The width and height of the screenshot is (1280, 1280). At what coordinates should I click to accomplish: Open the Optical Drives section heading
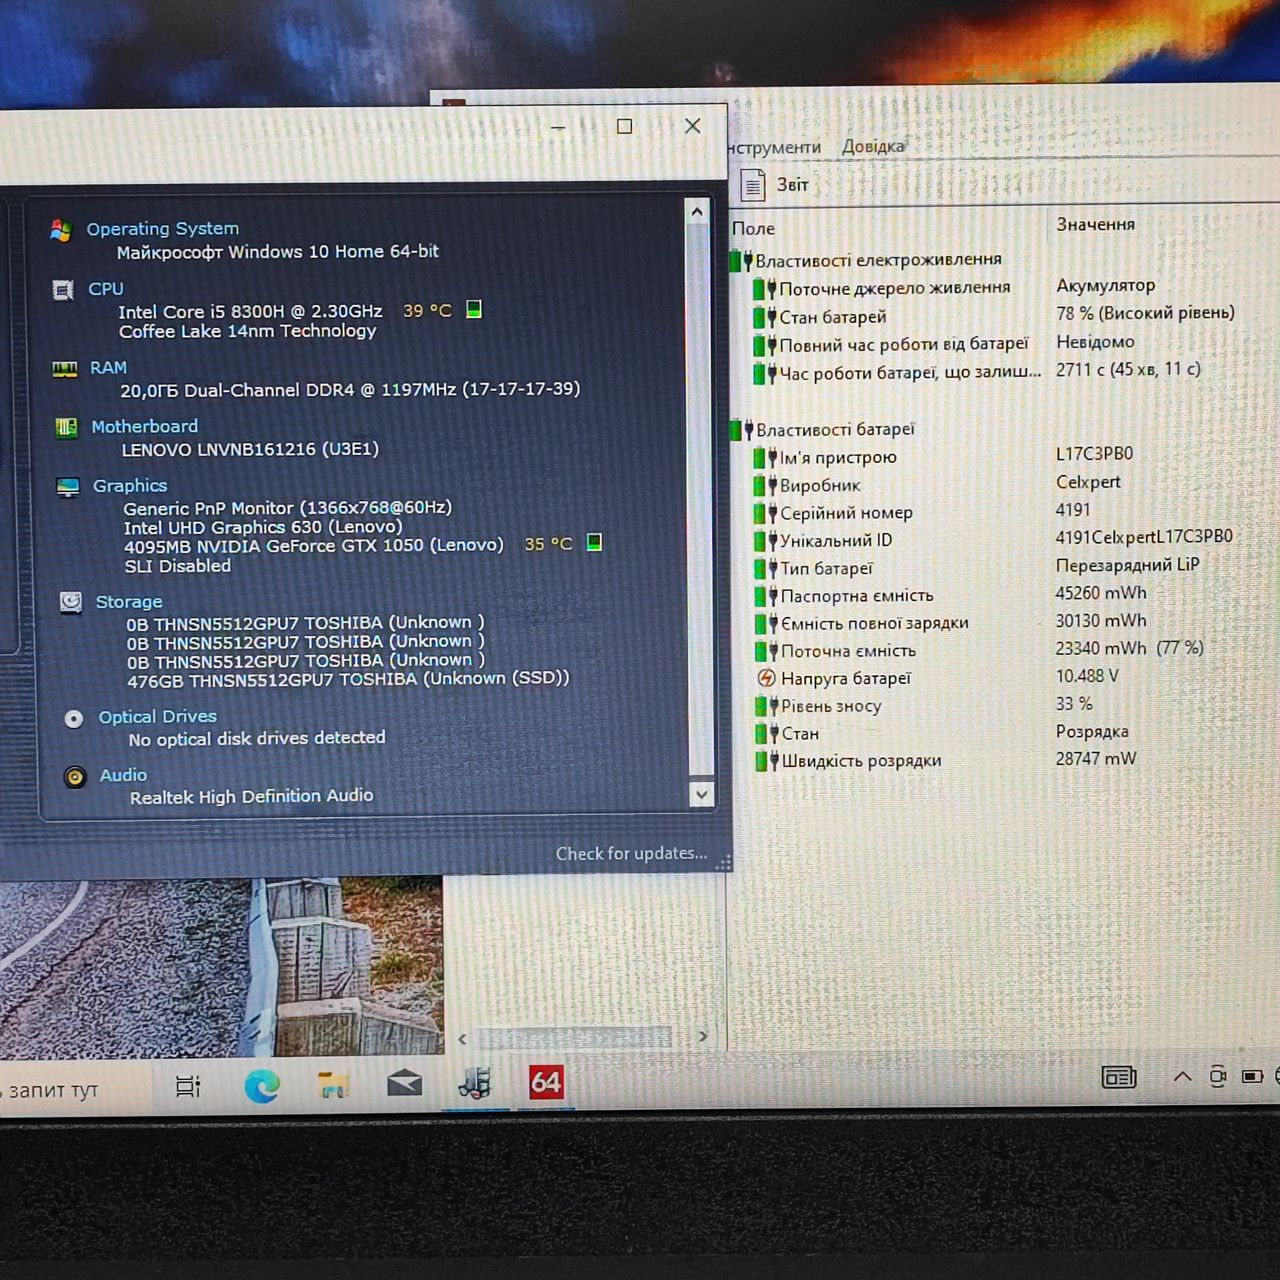click(158, 717)
